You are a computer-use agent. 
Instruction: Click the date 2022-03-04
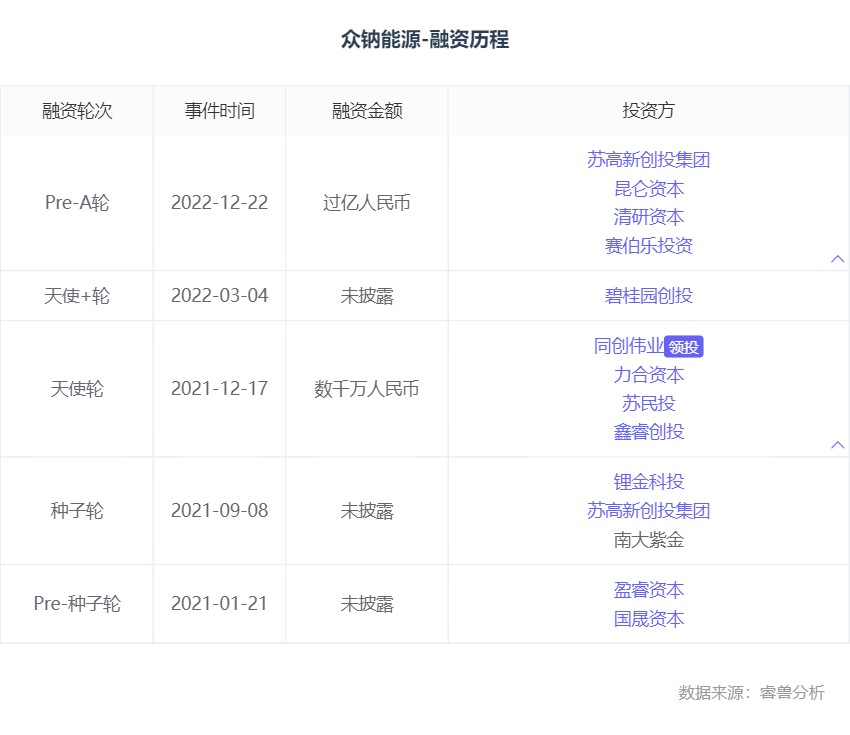[x=220, y=296]
